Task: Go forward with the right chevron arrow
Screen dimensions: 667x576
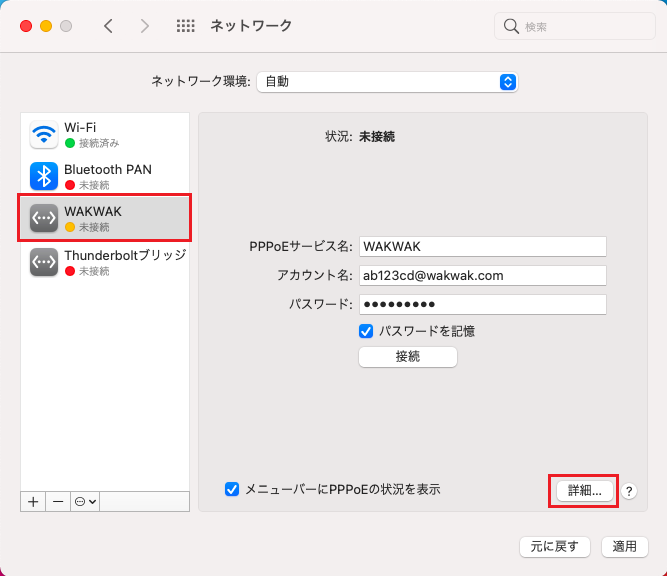Action: (x=145, y=26)
